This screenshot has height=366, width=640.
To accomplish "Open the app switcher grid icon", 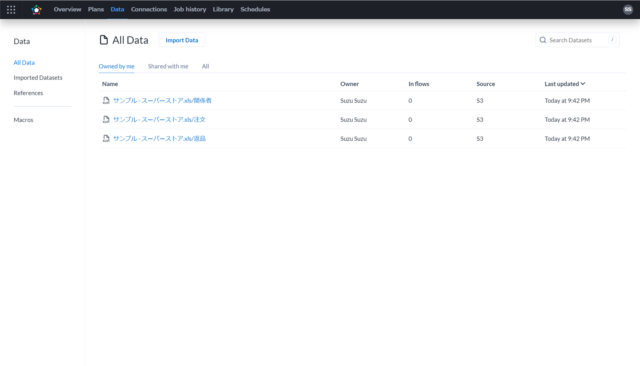I will click(11, 9).
